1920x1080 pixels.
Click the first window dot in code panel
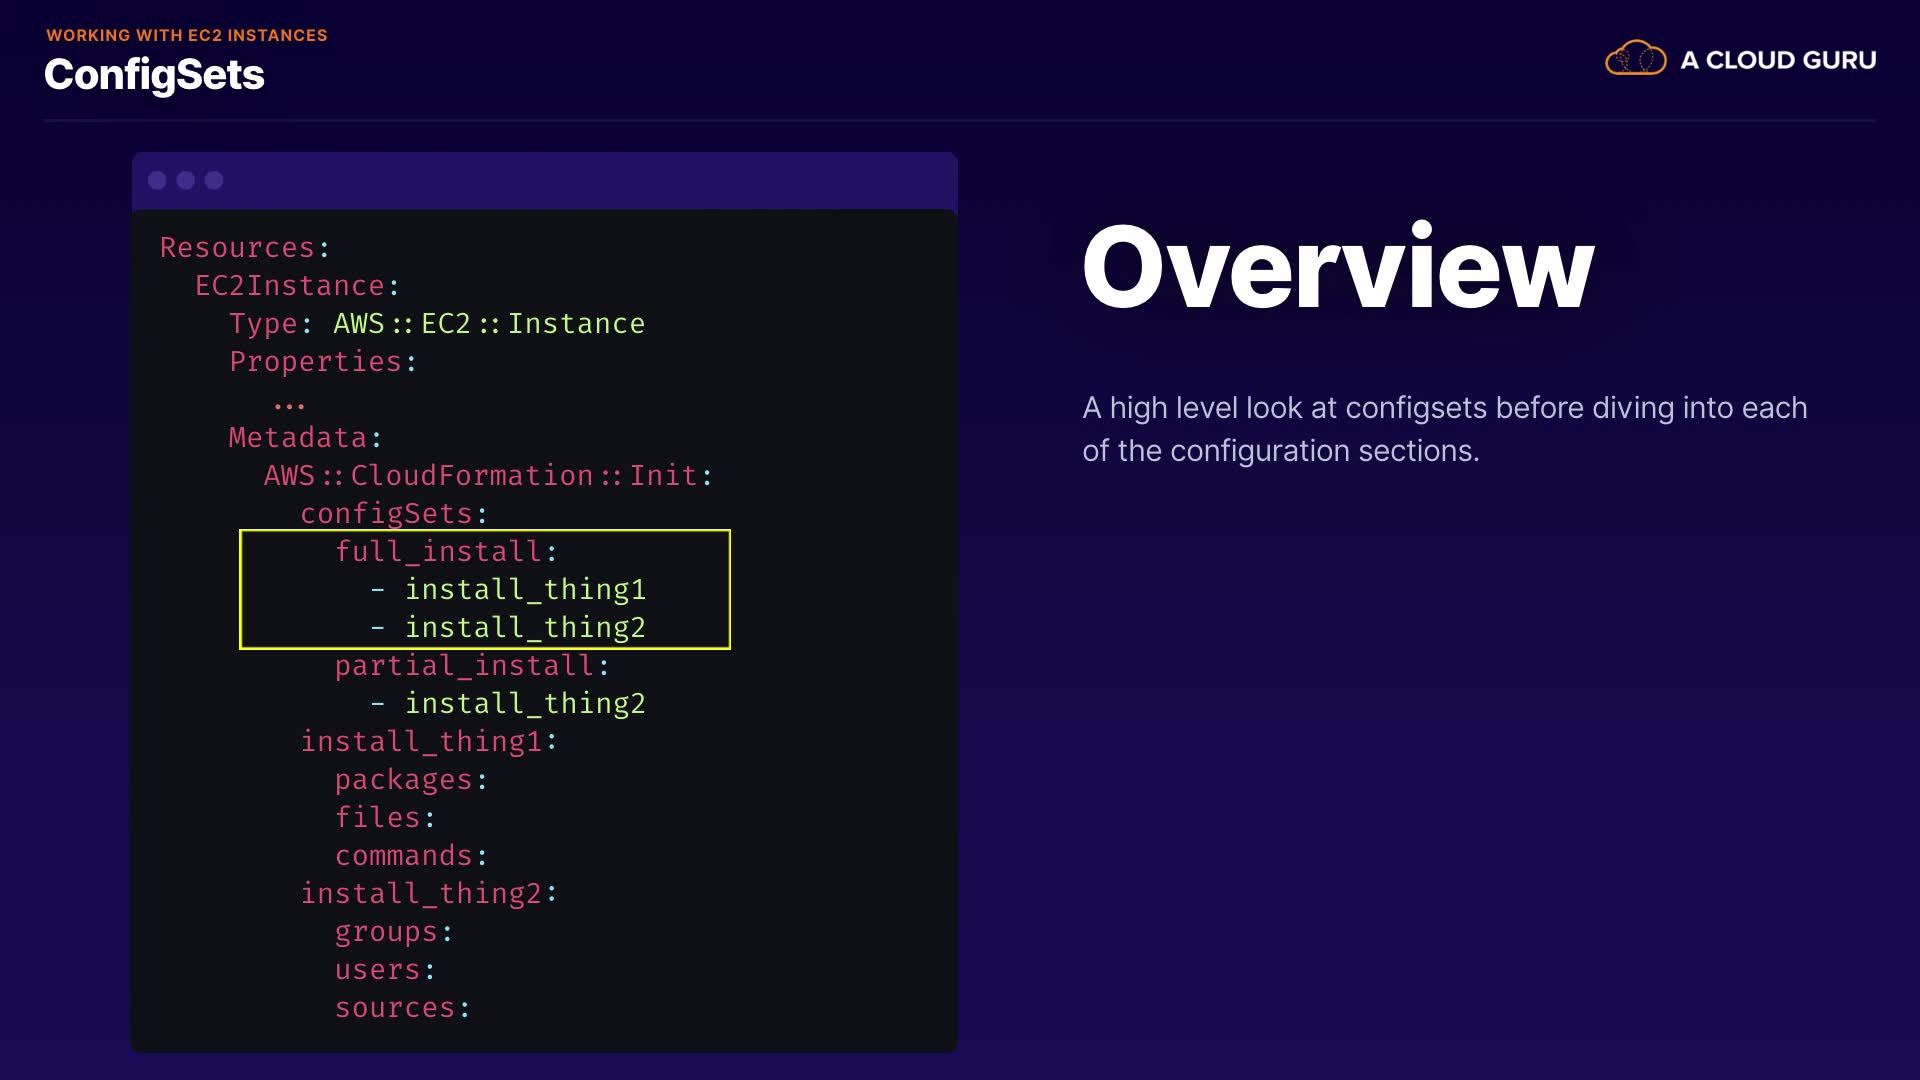point(157,180)
